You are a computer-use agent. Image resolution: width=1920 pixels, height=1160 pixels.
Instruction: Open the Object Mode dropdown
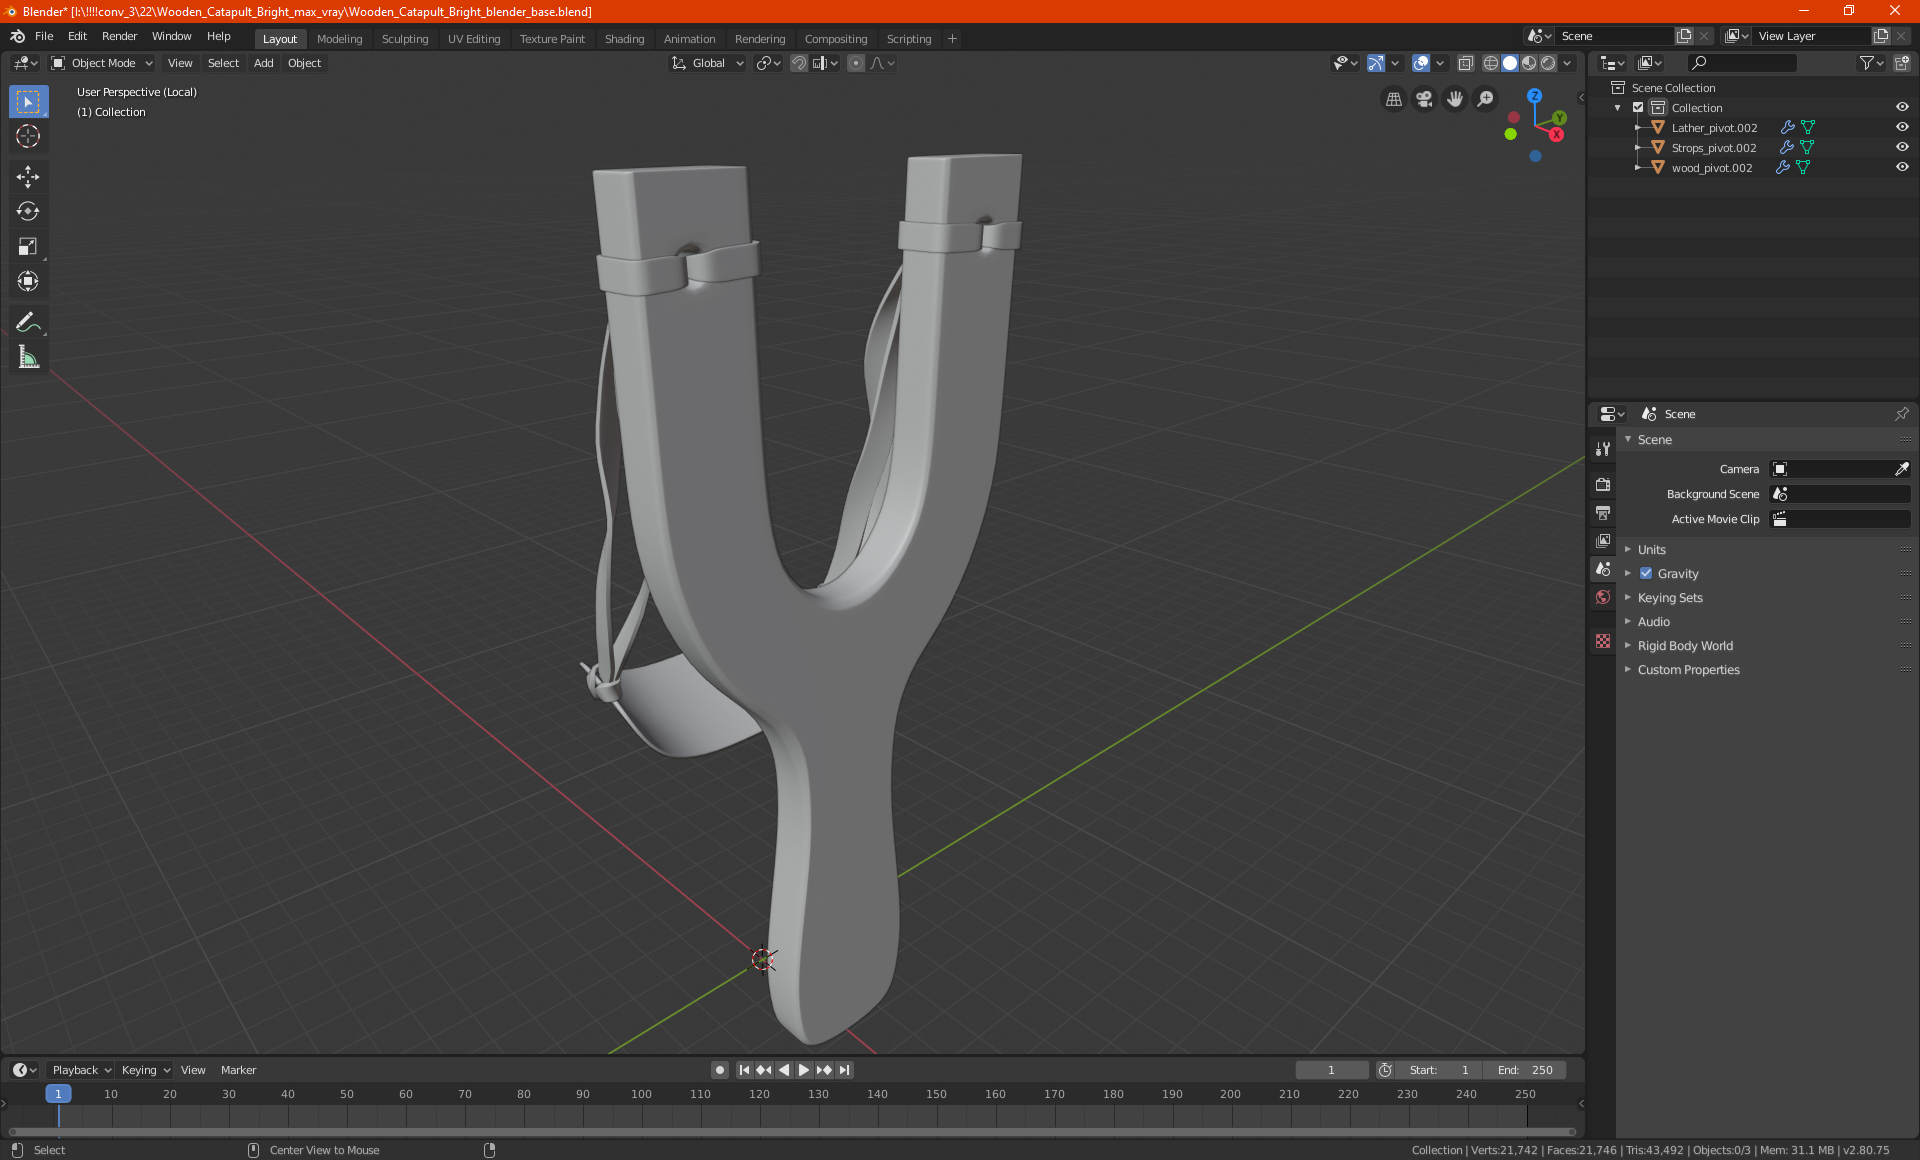[x=102, y=63]
